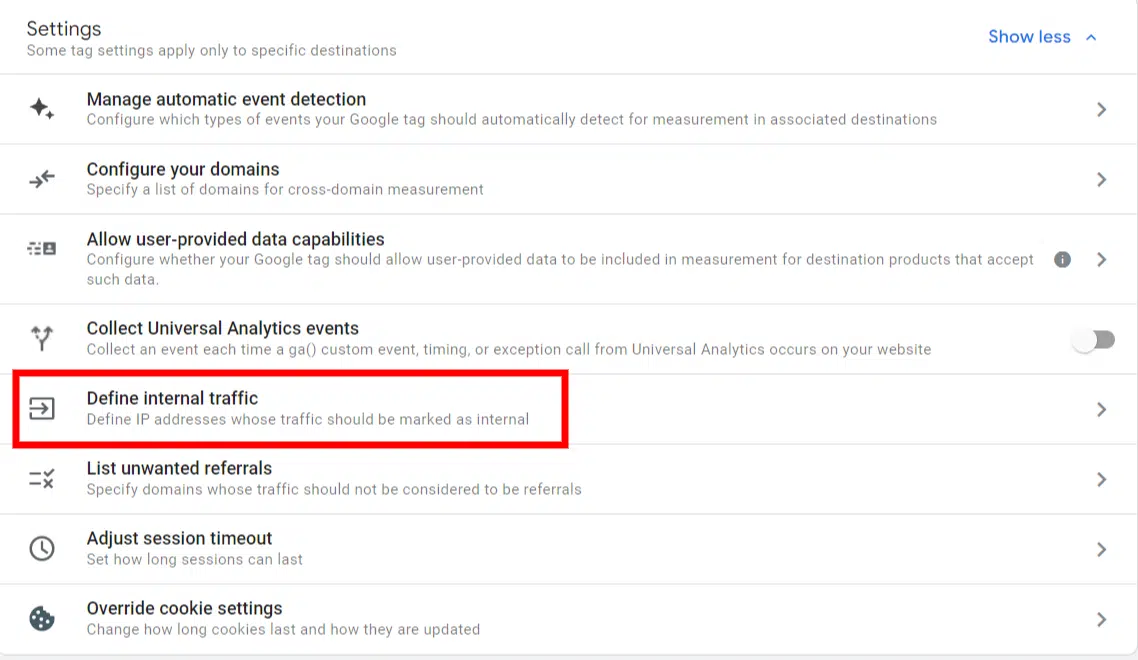The height and width of the screenshot is (660, 1138).
Task: Enable Collect Universal Analytics events toggle
Action: tap(1093, 340)
